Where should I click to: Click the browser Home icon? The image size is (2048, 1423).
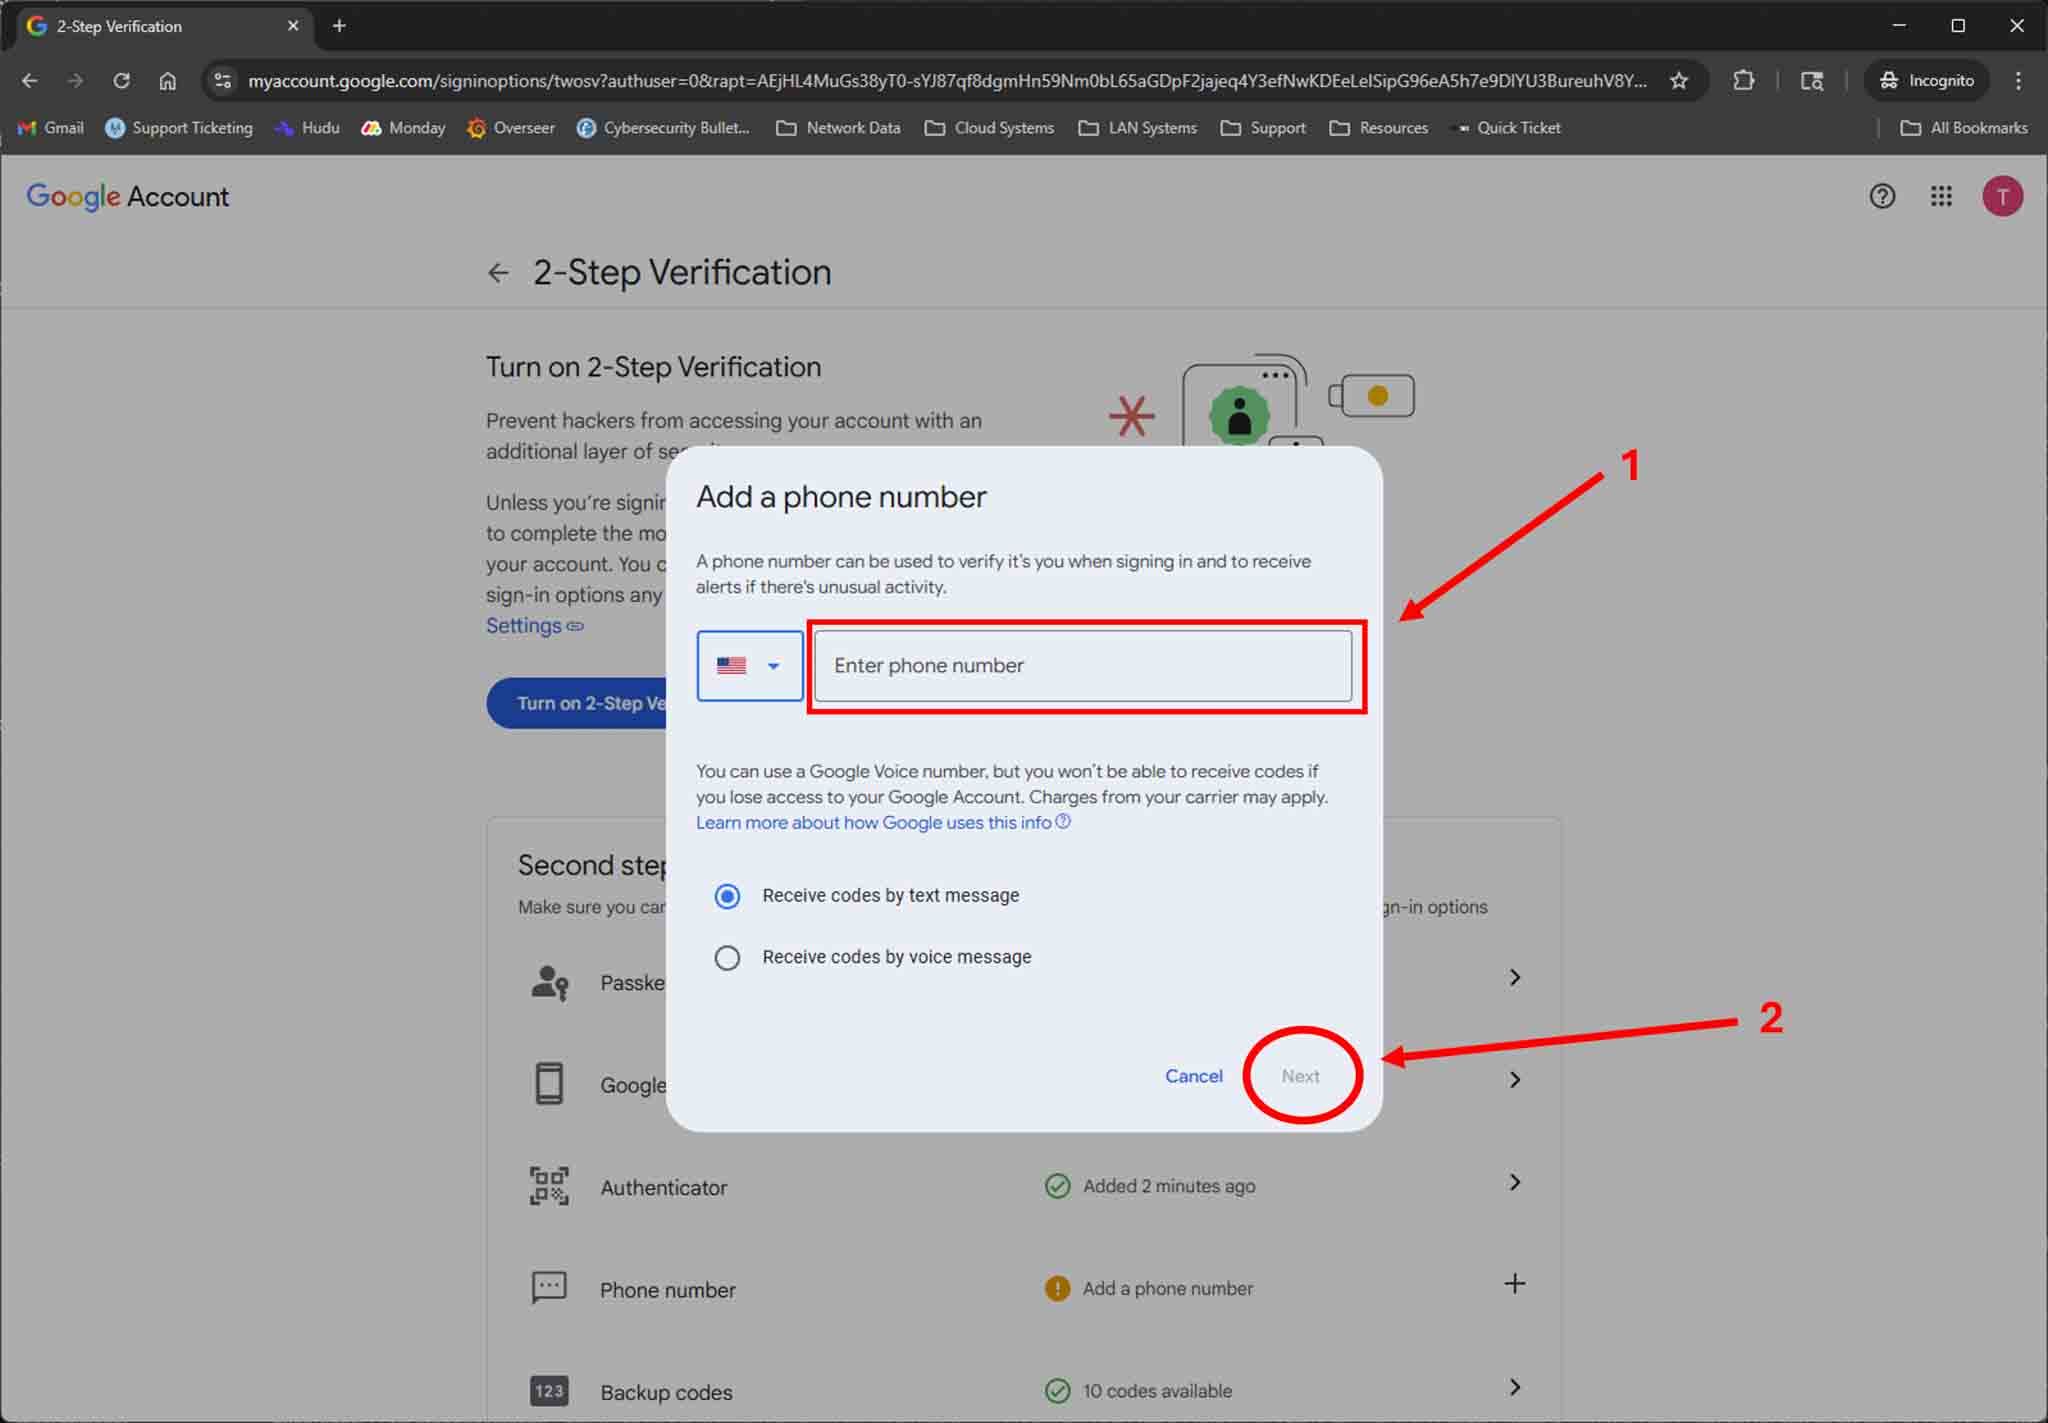click(x=168, y=81)
